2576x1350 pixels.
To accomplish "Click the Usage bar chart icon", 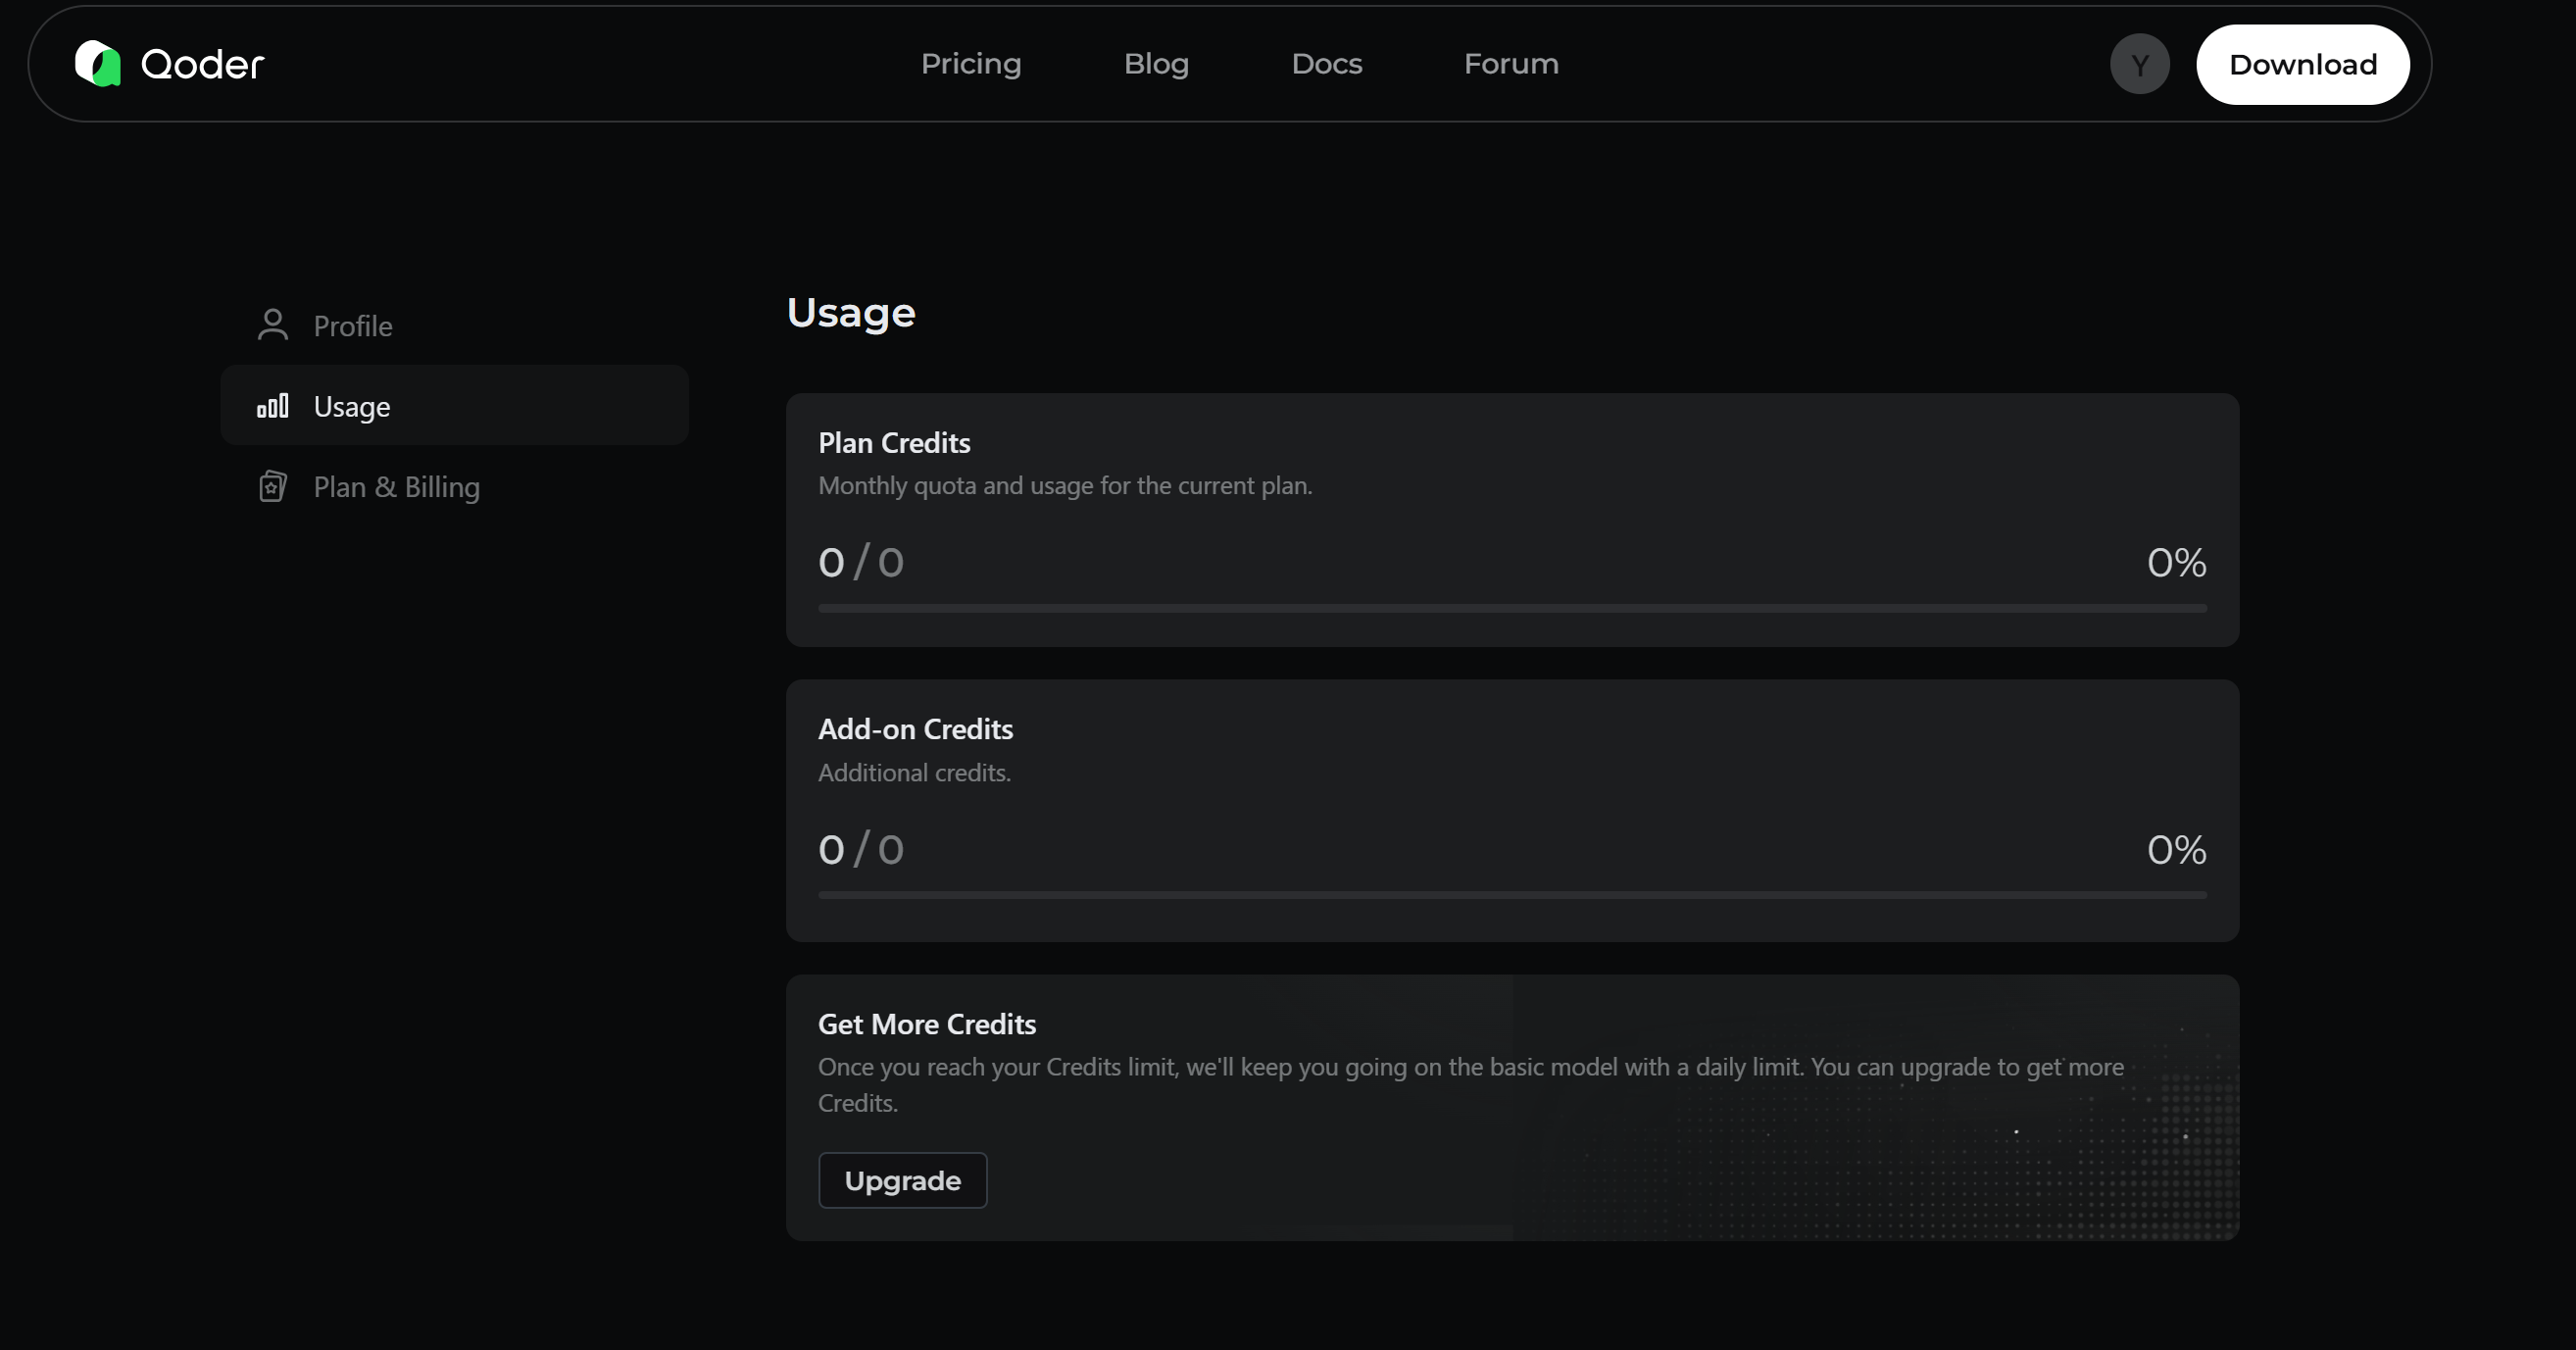I will click(x=272, y=406).
